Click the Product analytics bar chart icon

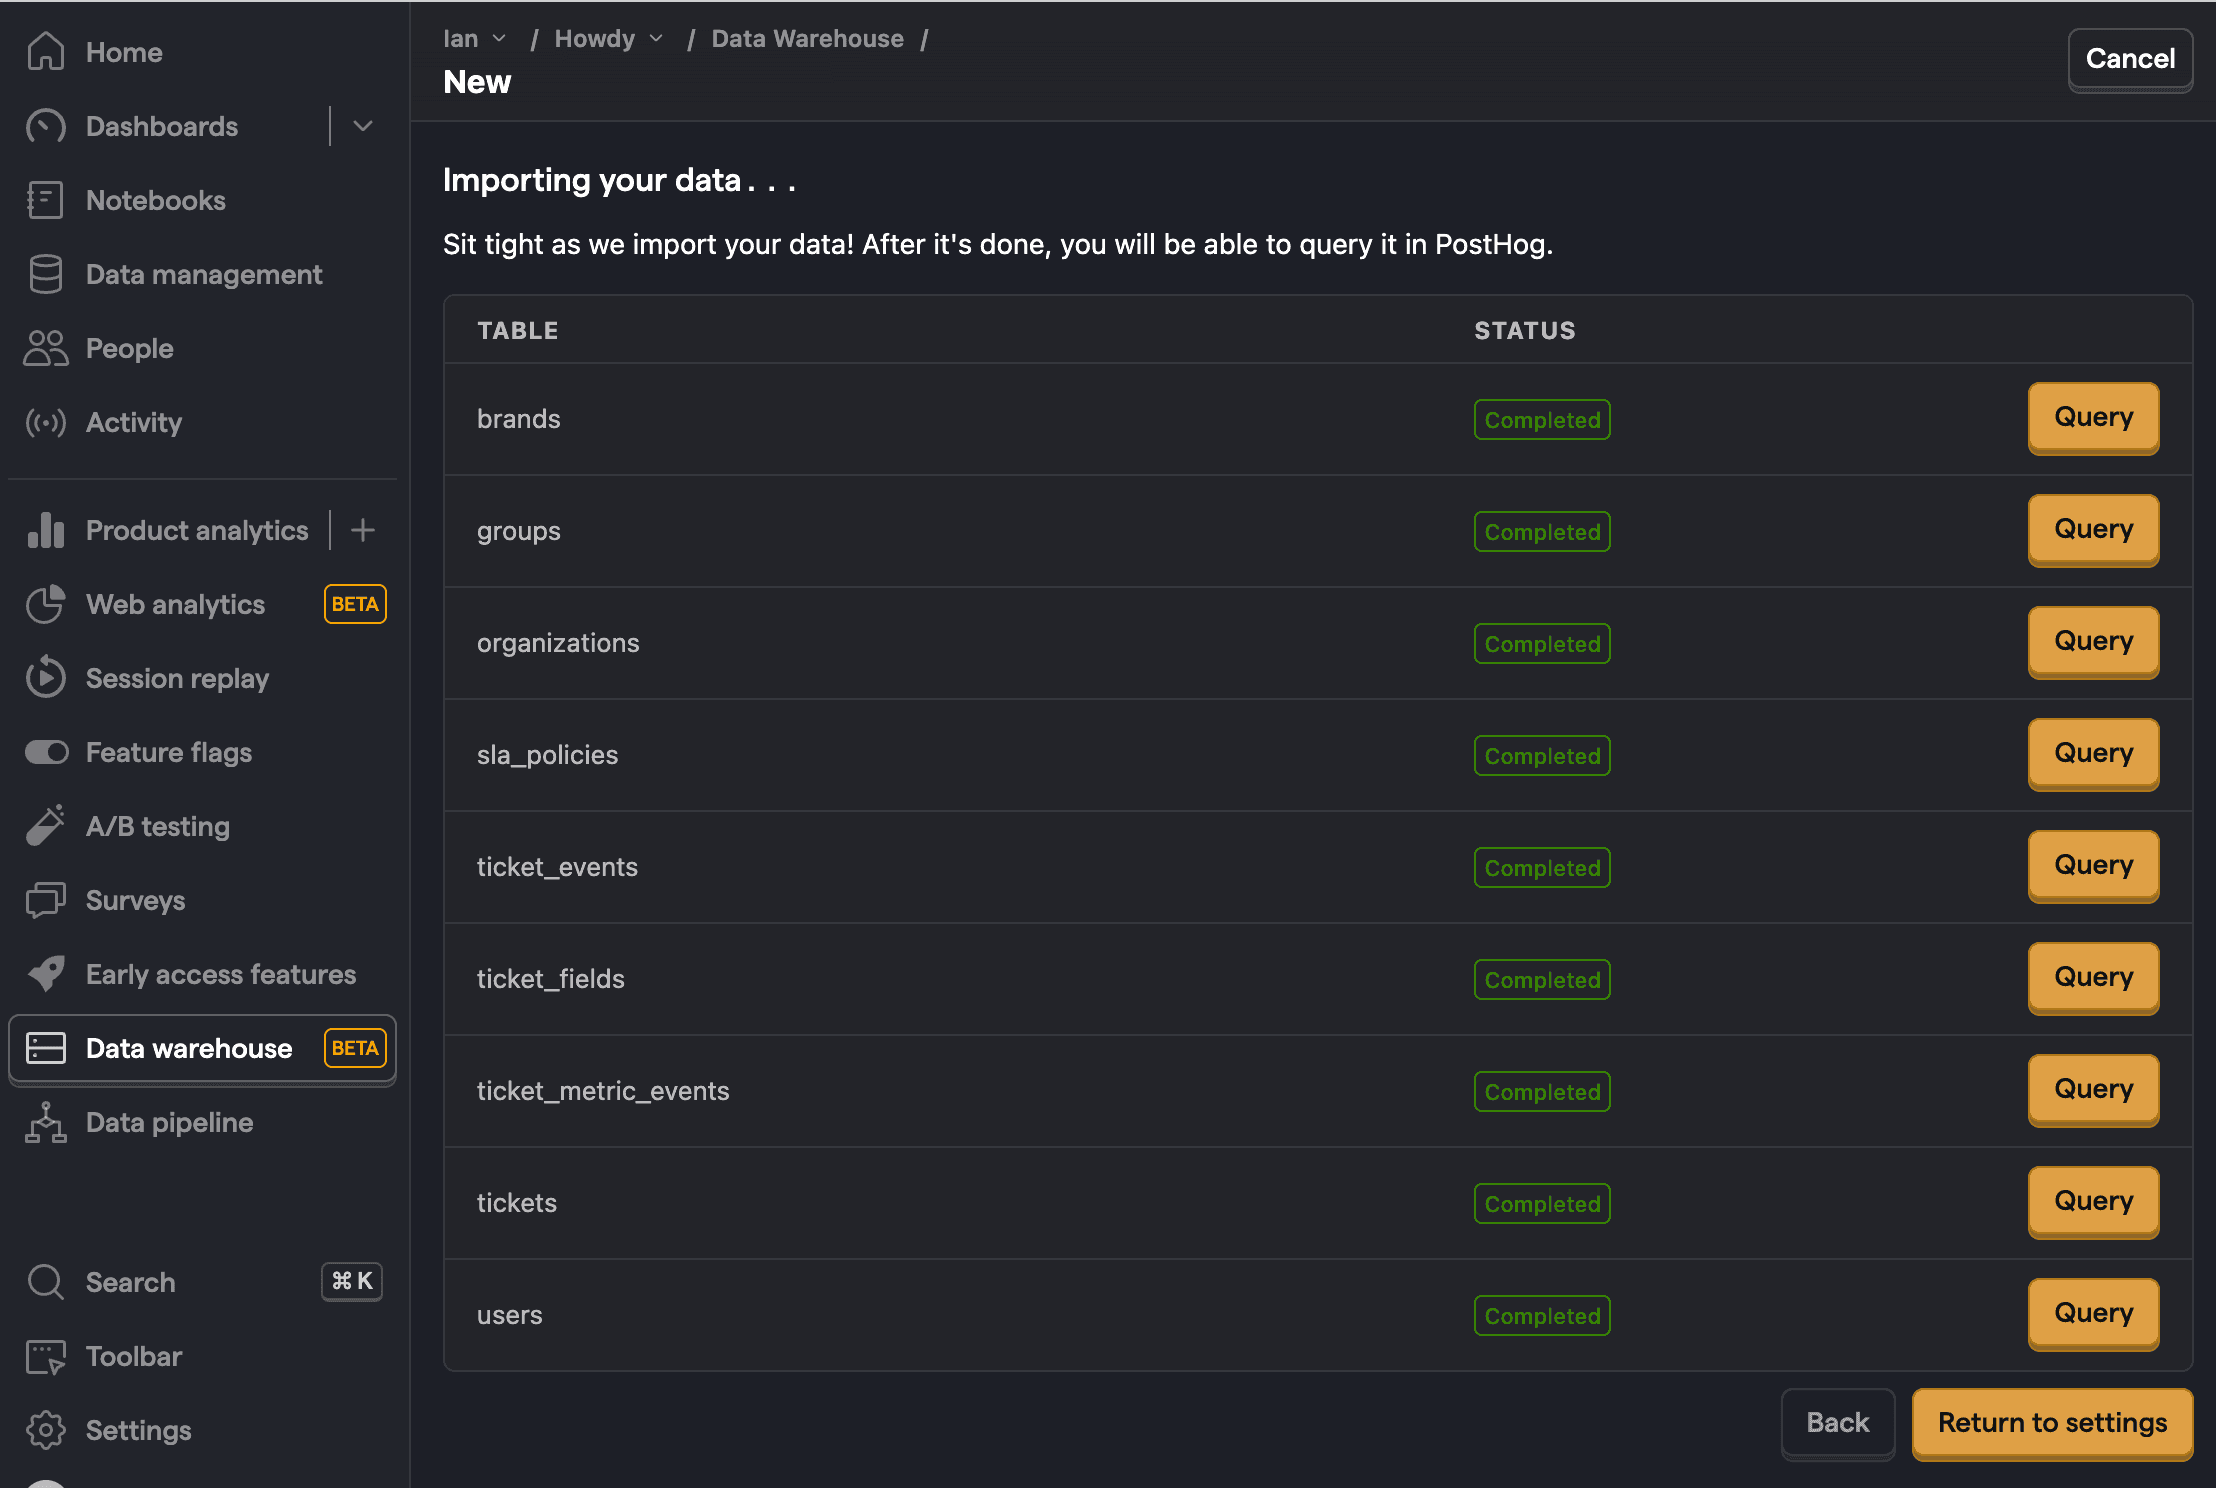pos(46,530)
